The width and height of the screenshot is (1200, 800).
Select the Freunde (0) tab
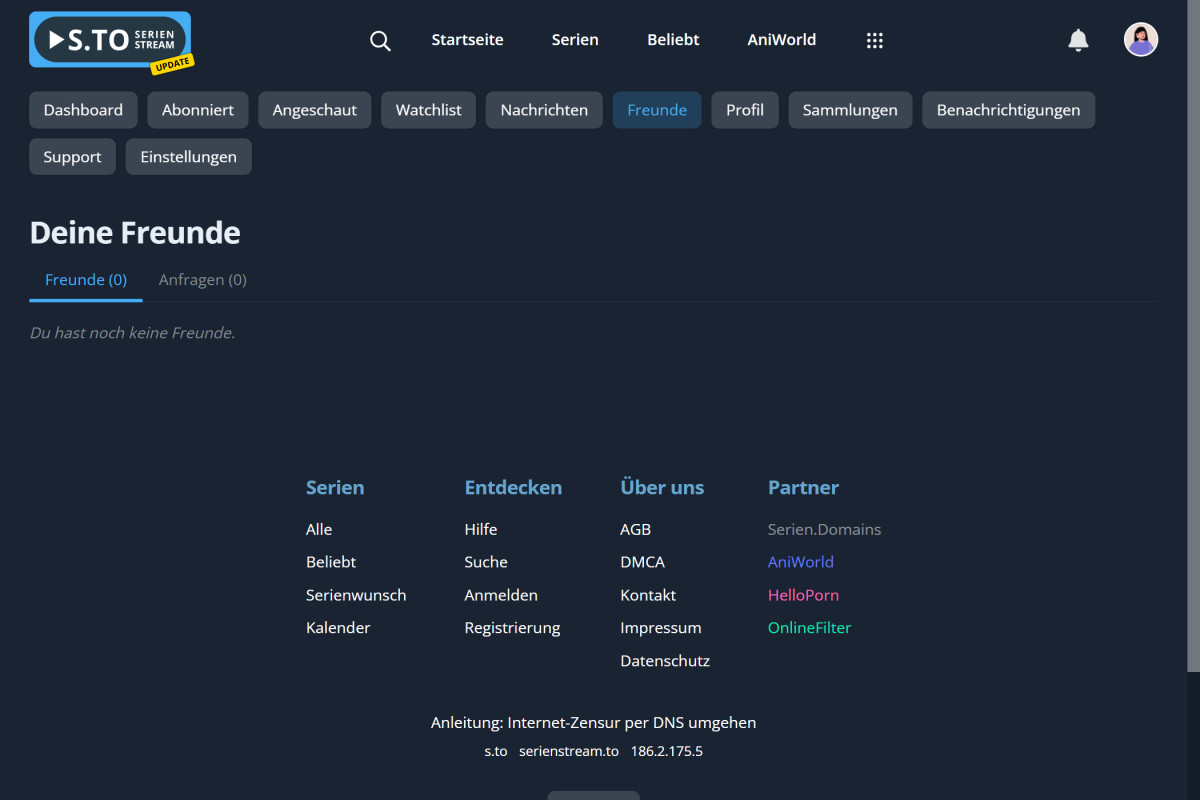tap(86, 280)
